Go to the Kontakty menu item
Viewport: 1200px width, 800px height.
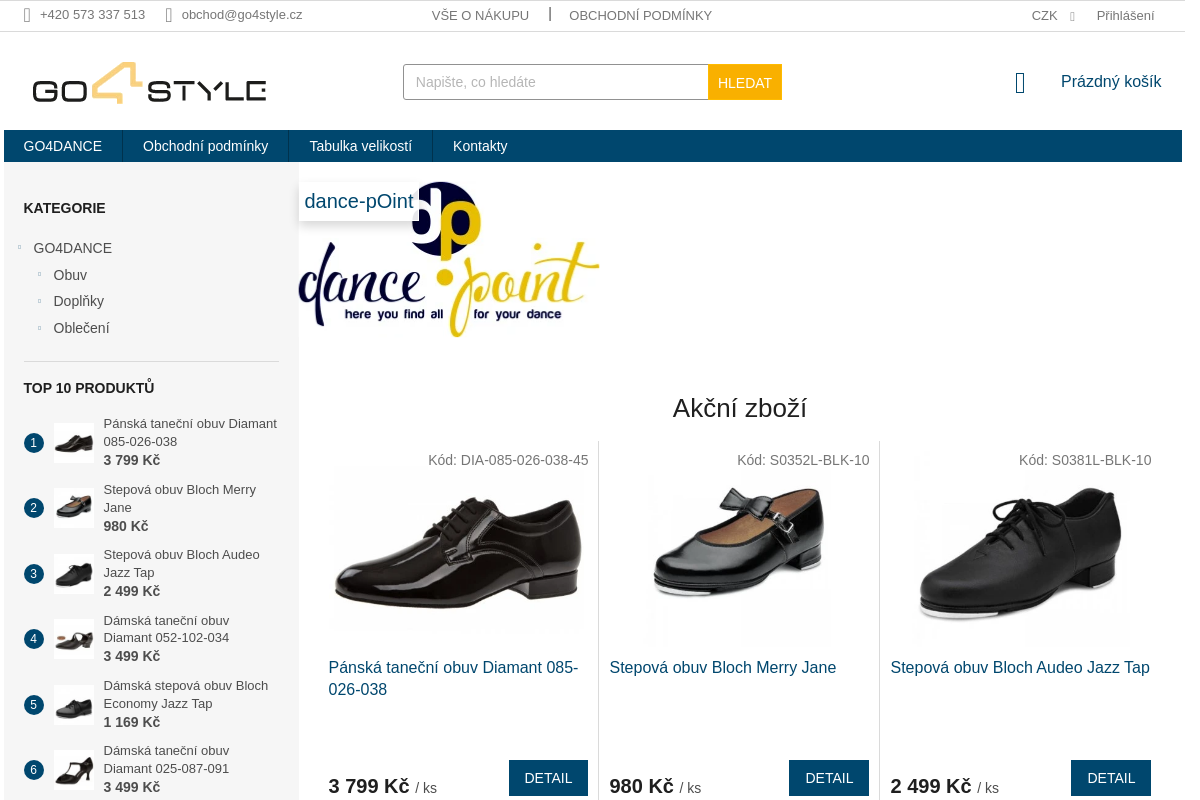pos(480,146)
